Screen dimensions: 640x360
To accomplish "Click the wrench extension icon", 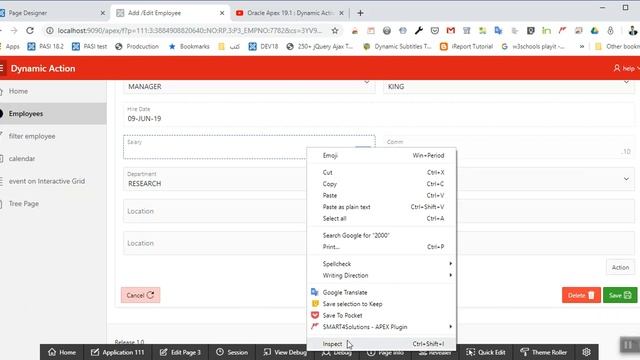I will [x=419, y=31].
